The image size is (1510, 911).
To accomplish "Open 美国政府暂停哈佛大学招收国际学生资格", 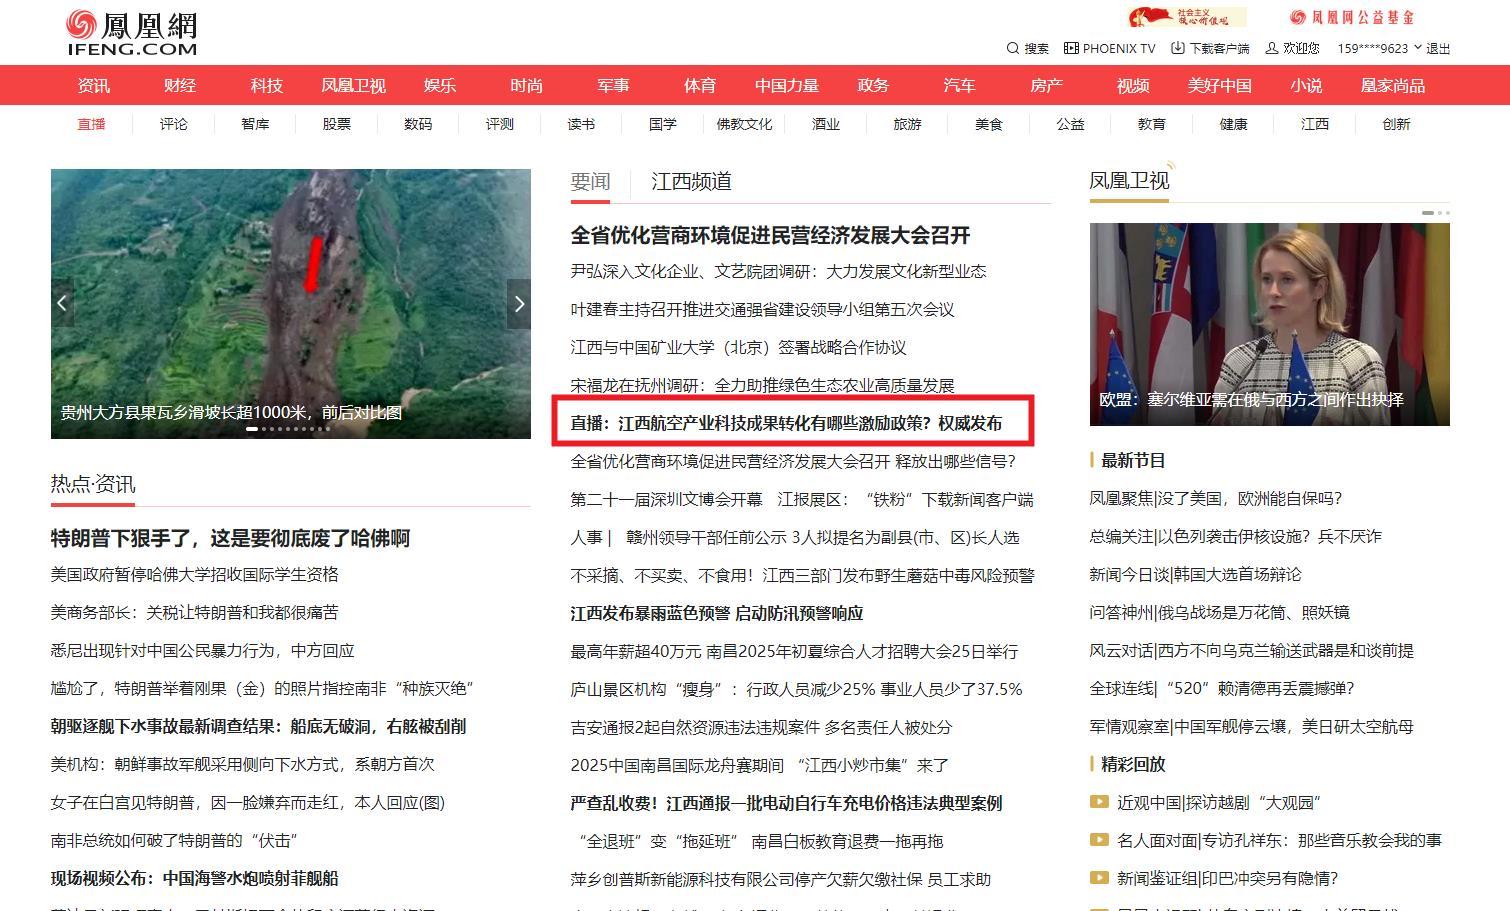I will click(195, 574).
